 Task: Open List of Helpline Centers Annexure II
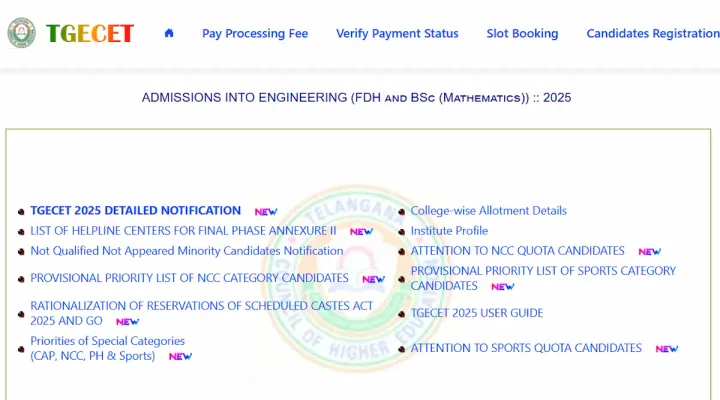183,231
